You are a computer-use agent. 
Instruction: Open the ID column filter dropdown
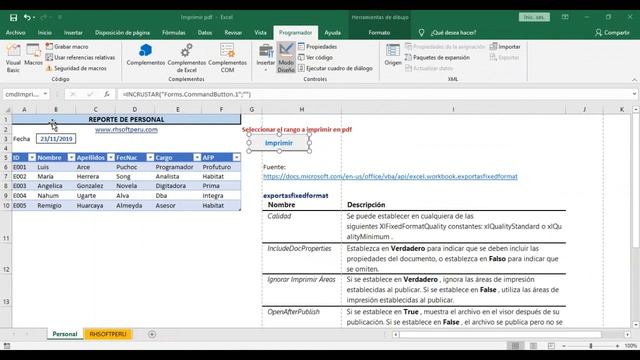point(32,158)
